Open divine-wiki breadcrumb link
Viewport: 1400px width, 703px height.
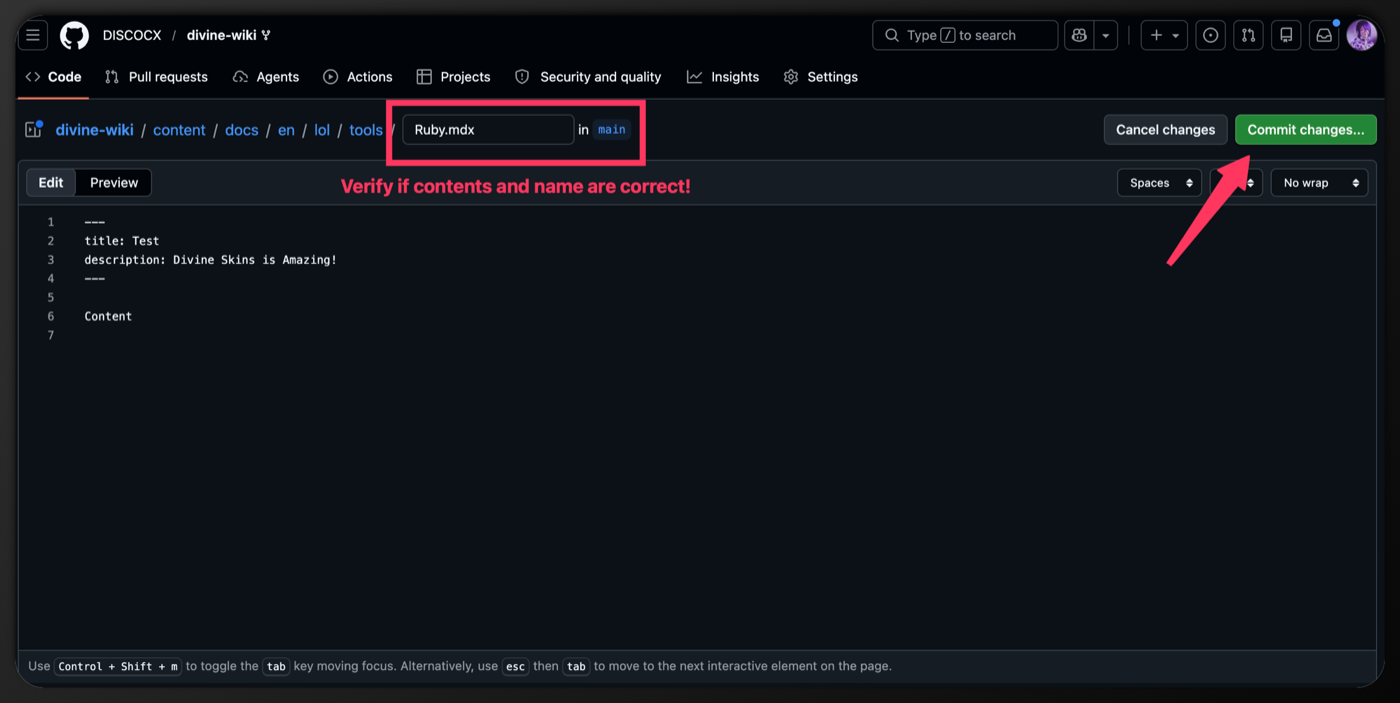tap(95, 130)
